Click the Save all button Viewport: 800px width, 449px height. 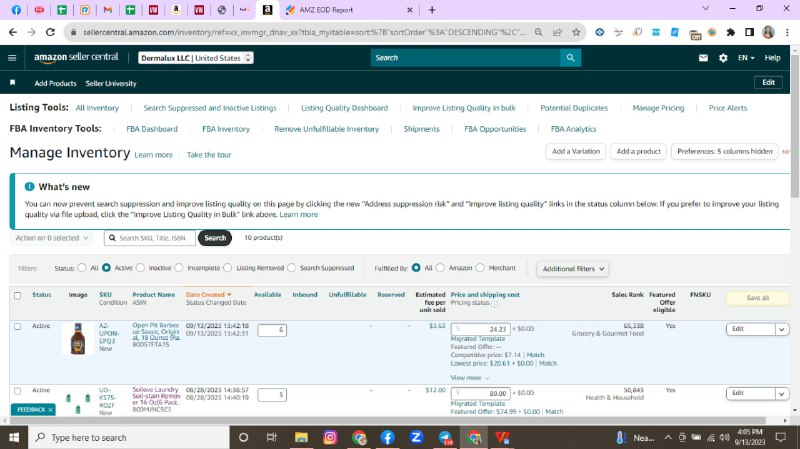click(758, 298)
